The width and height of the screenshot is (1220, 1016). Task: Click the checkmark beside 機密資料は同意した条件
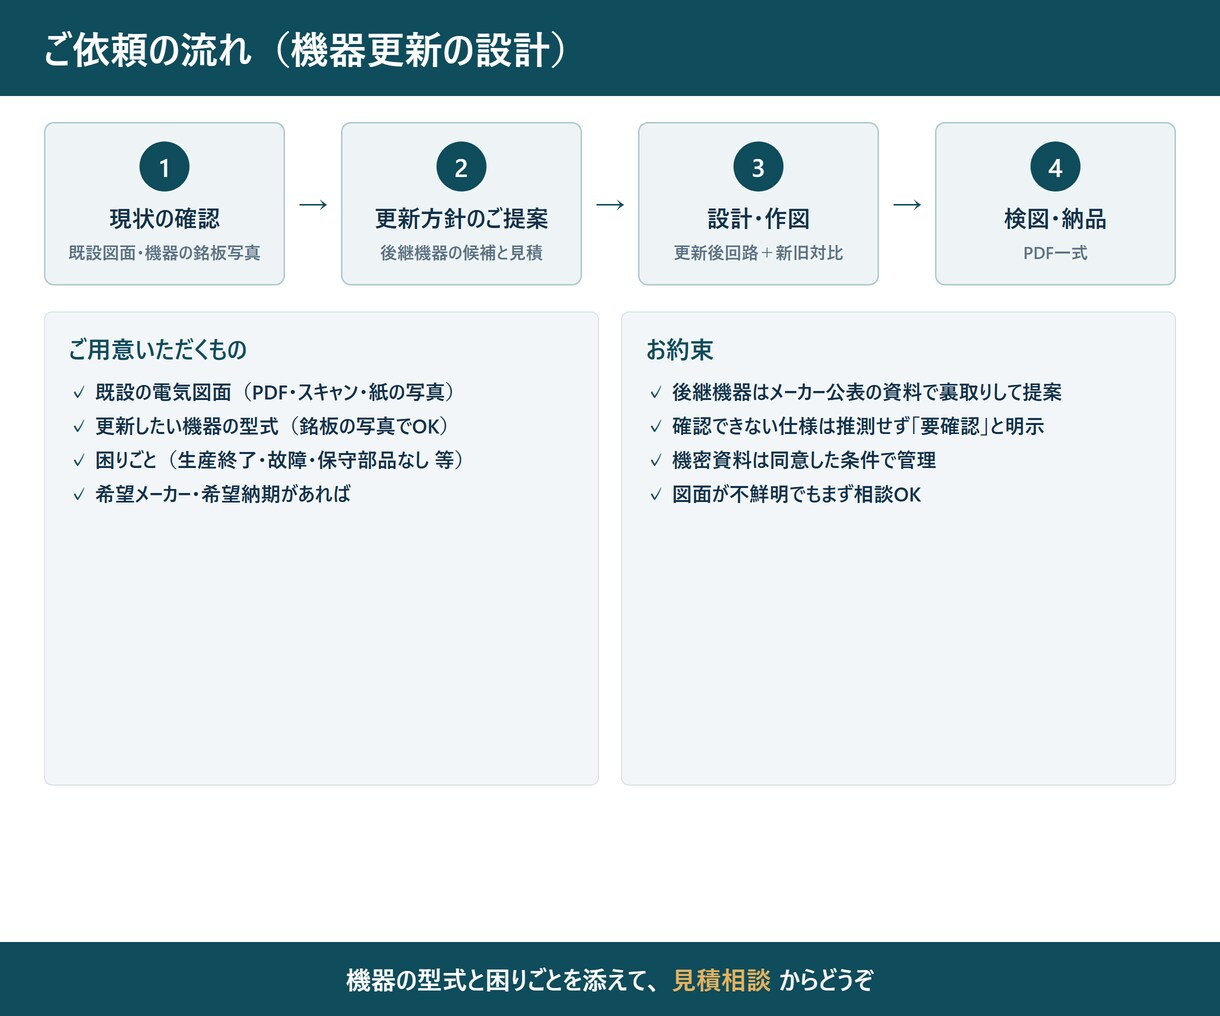tap(656, 461)
